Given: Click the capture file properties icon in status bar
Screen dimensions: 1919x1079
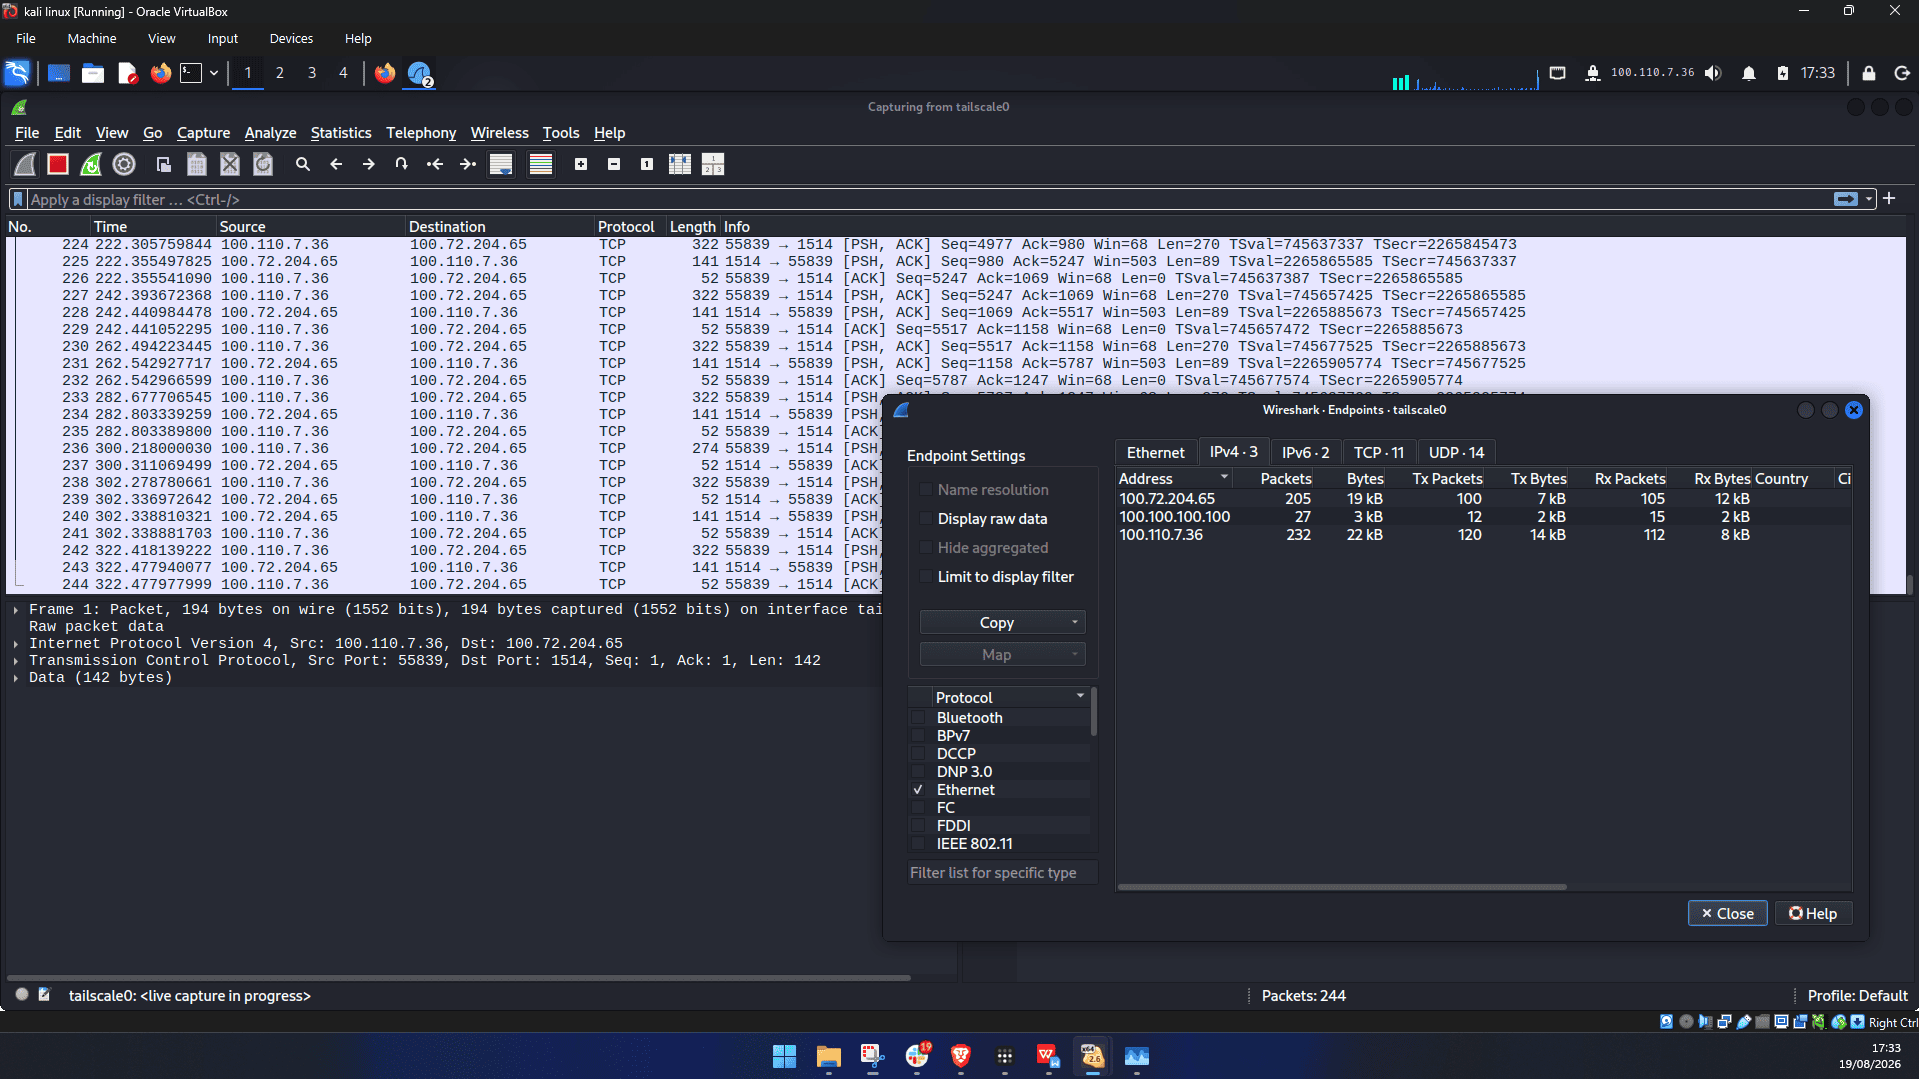Looking at the screenshot, I should (x=44, y=995).
